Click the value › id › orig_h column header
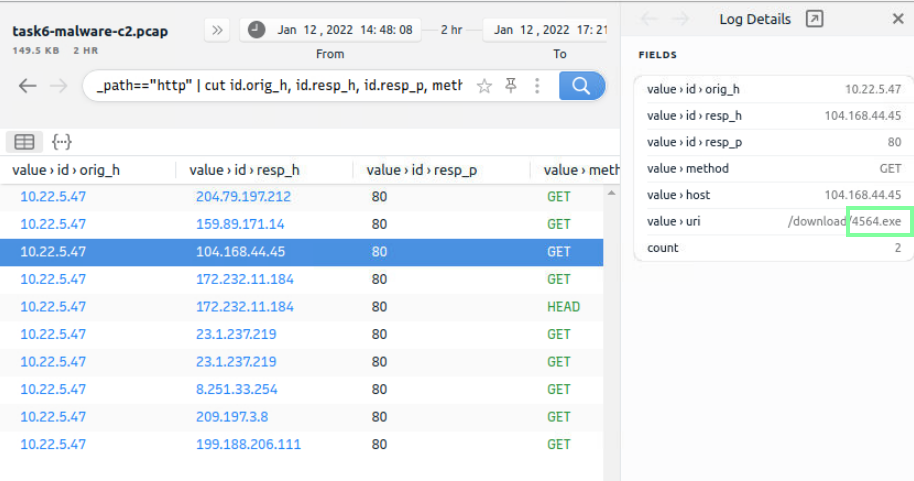Image resolution: width=914 pixels, height=481 pixels. [x=66, y=170]
